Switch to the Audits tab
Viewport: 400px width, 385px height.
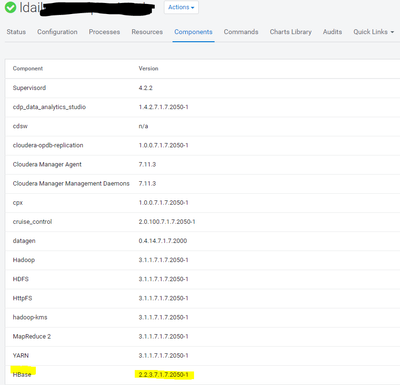(x=332, y=32)
